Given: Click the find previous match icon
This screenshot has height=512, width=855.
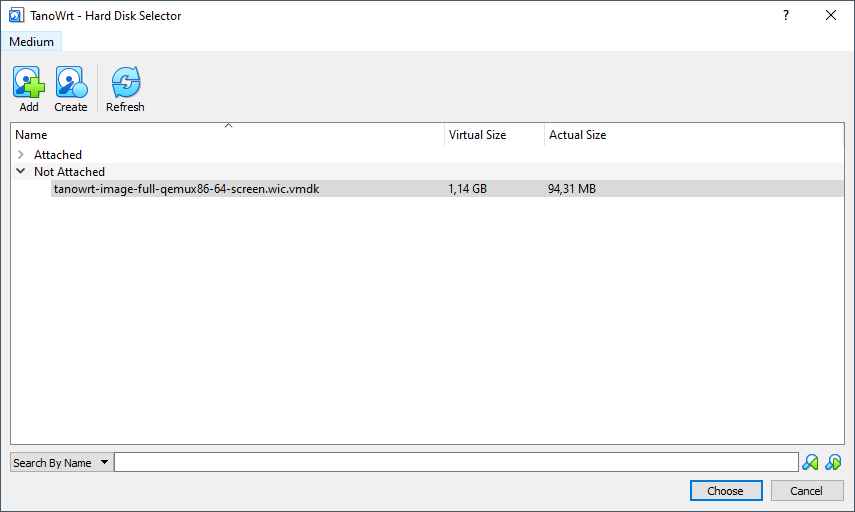Looking at the screenshot, I should [x=810, y=462].
